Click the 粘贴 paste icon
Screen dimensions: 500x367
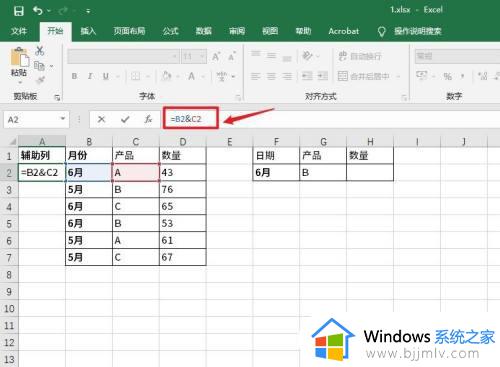[19, 57]
